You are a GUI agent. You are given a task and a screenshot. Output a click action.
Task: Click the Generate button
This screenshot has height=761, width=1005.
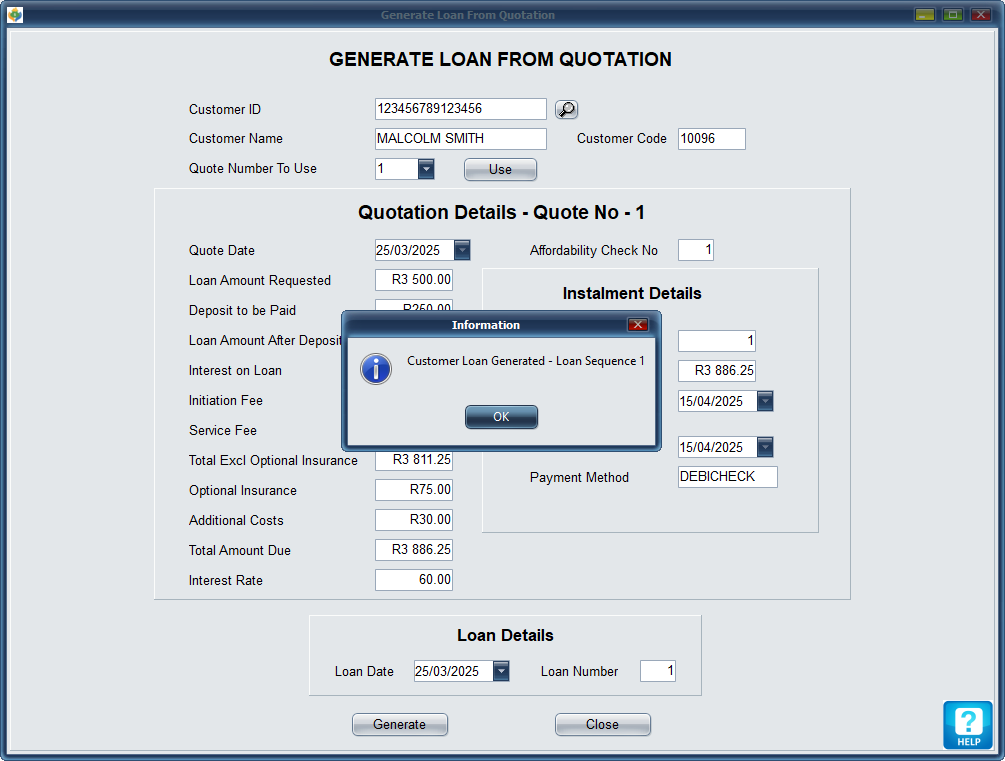coord(399,725)
